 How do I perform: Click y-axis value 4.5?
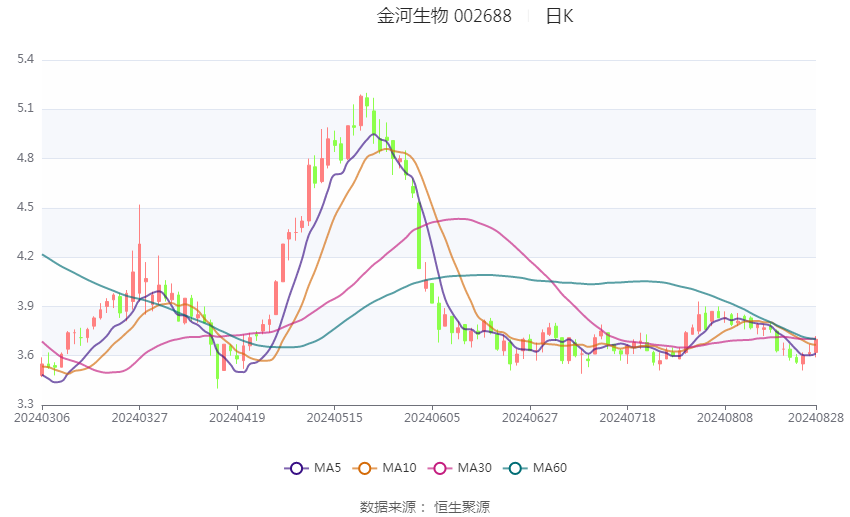tap(25, 207)
